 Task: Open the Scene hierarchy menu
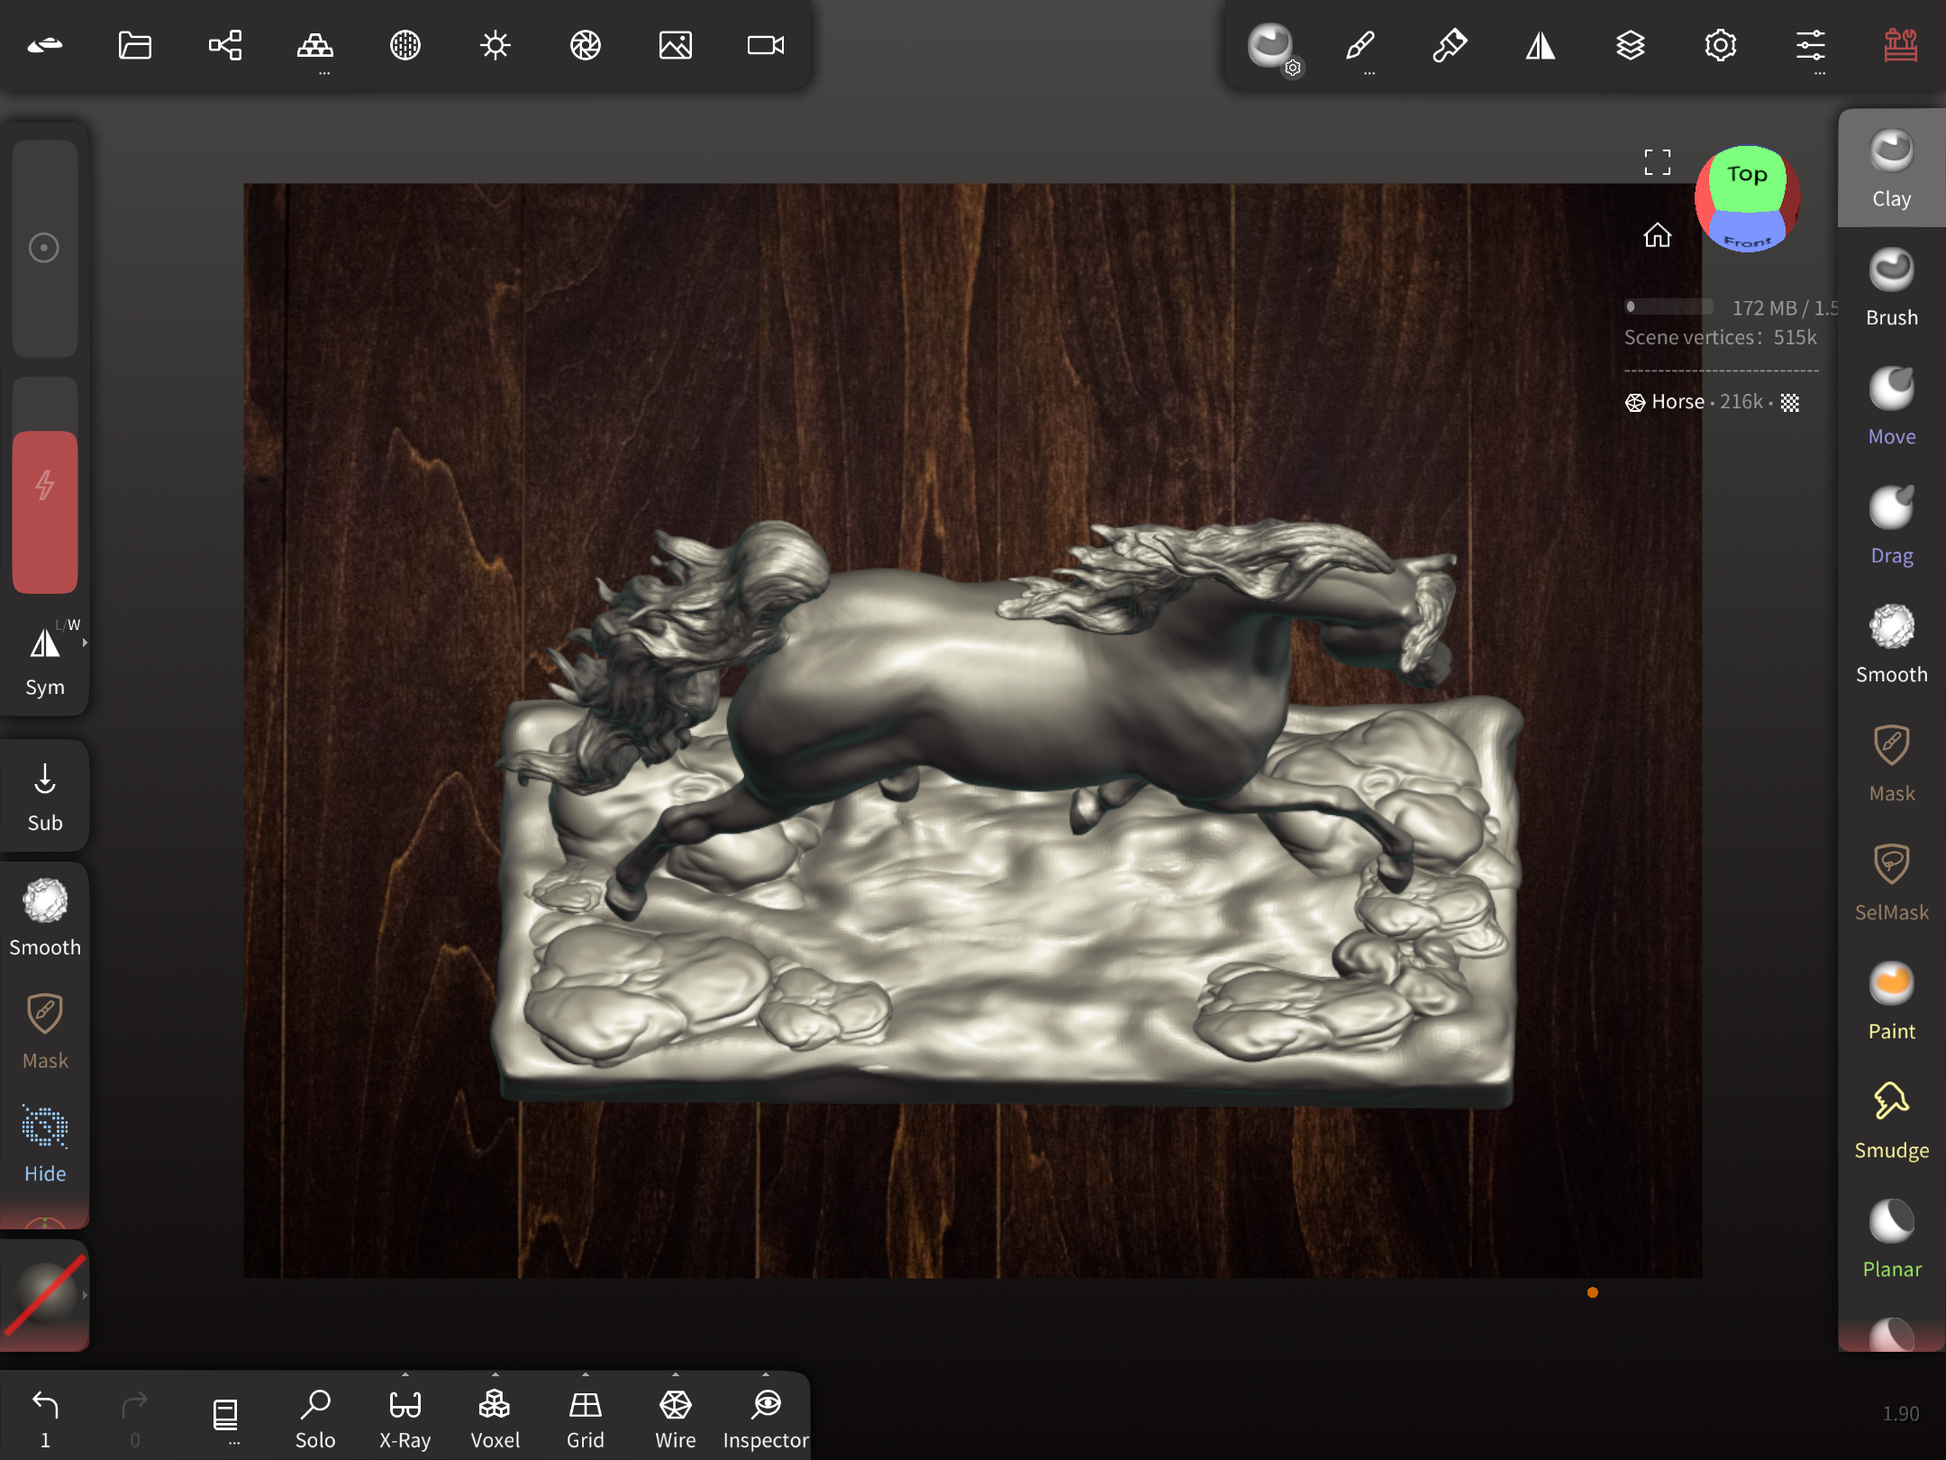click(225, 45)
